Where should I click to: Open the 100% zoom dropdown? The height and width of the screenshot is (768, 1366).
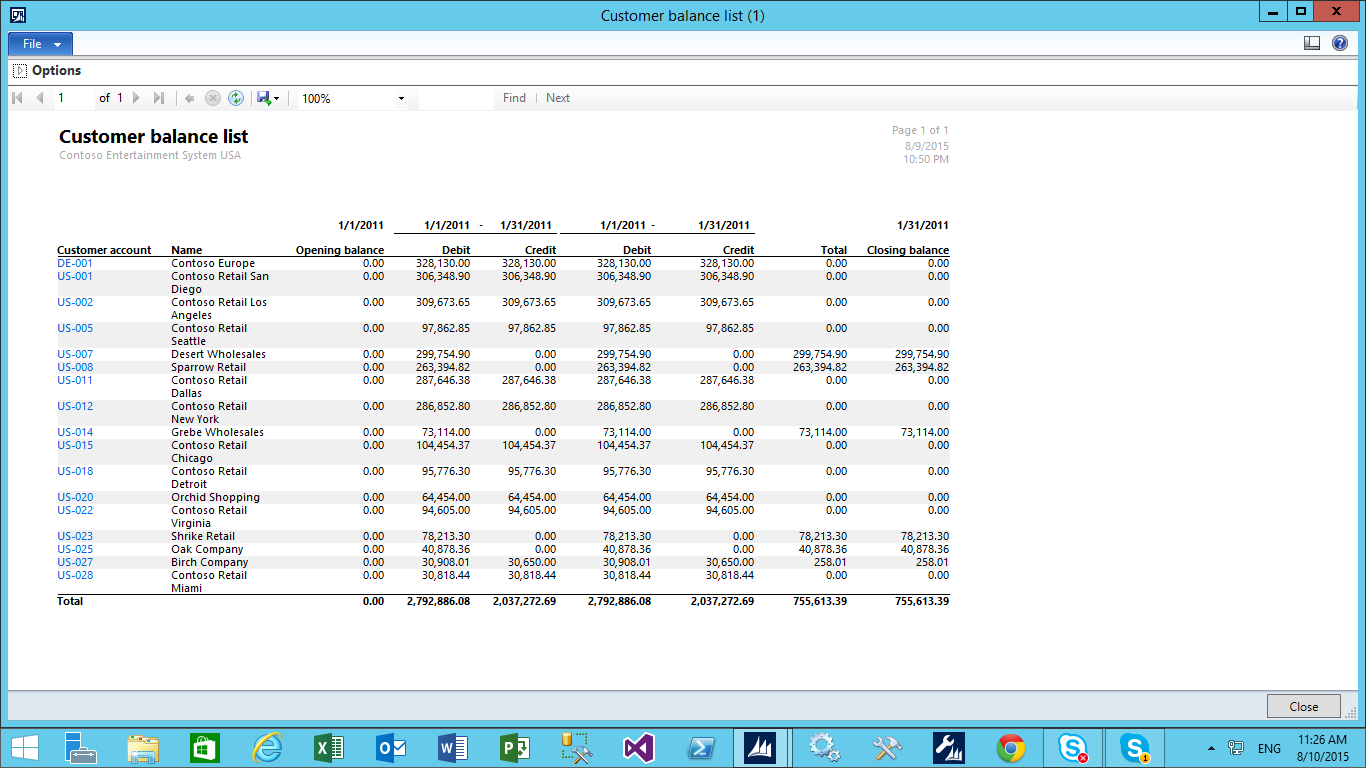pos(353,98)
